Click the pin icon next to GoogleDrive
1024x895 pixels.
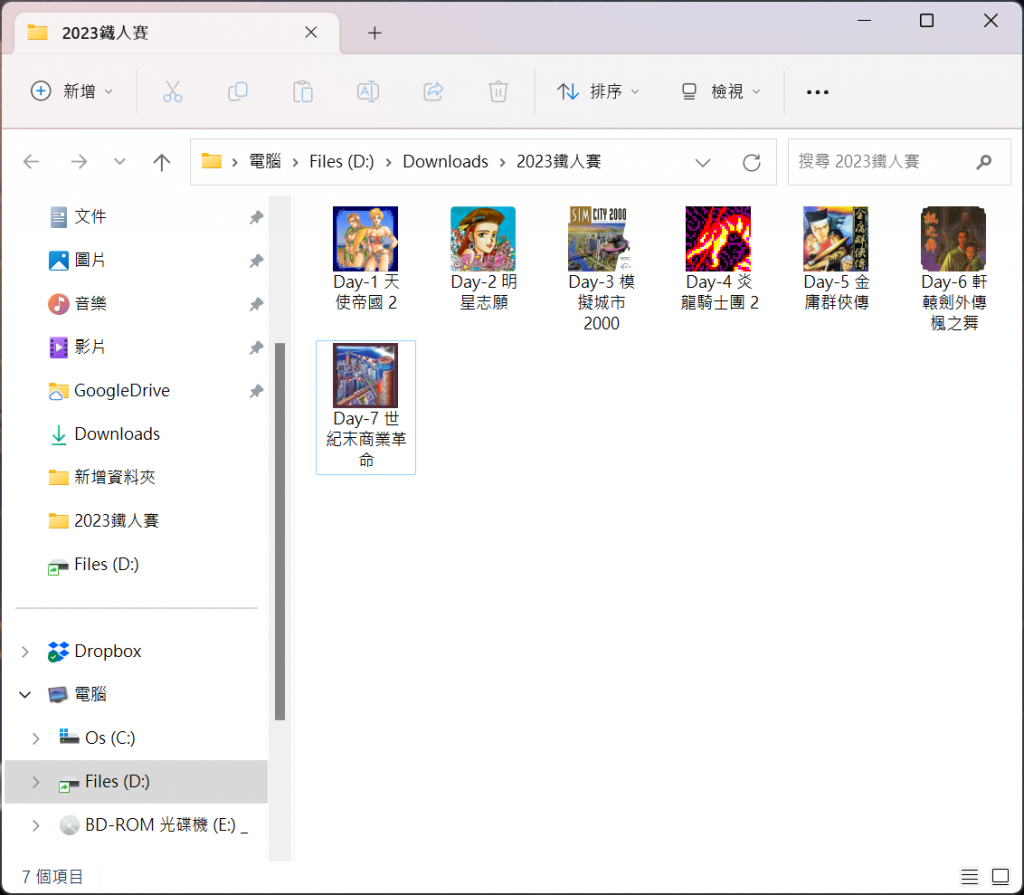coord(256,391)
